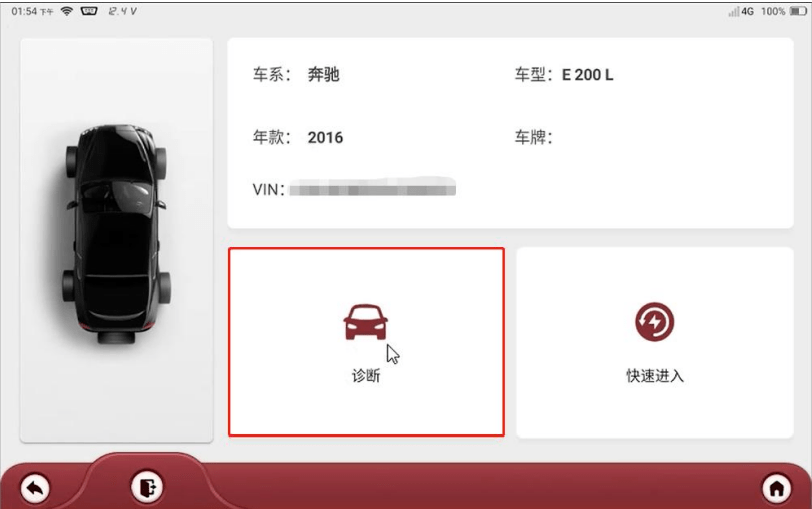Open the 快速进入 quick entry tile
Screen dimensions: 812x509
coord(655,342)
